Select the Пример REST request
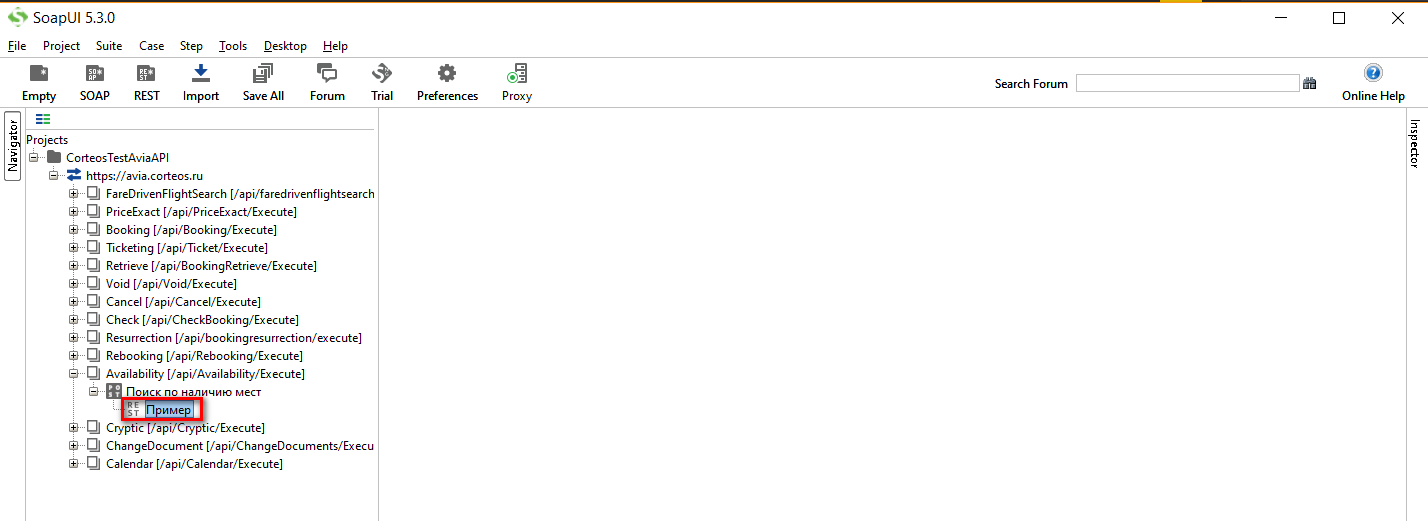 [x=168, y=410]
